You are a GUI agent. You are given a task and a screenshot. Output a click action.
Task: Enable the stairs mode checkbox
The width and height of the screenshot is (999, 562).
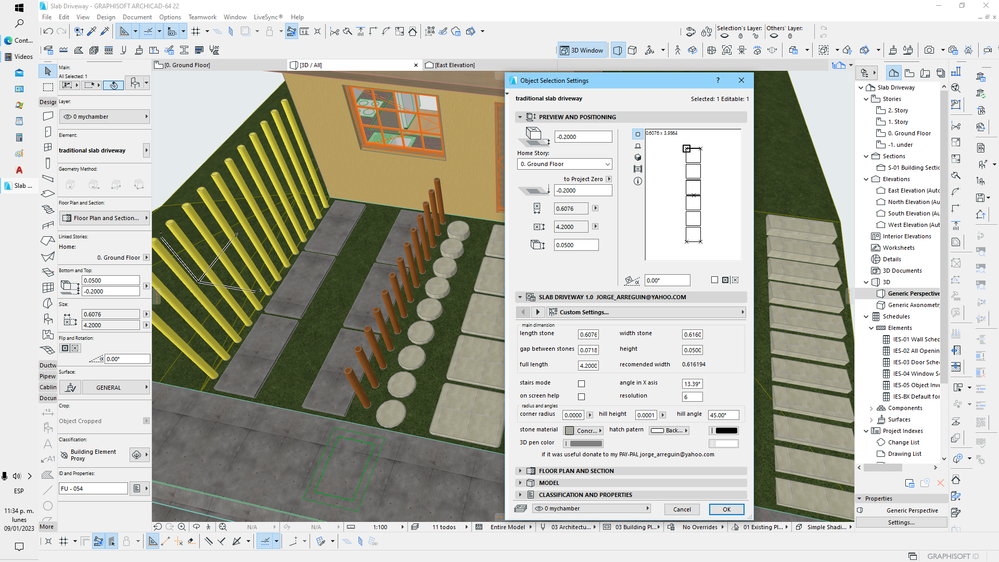(x=581, y=383)
